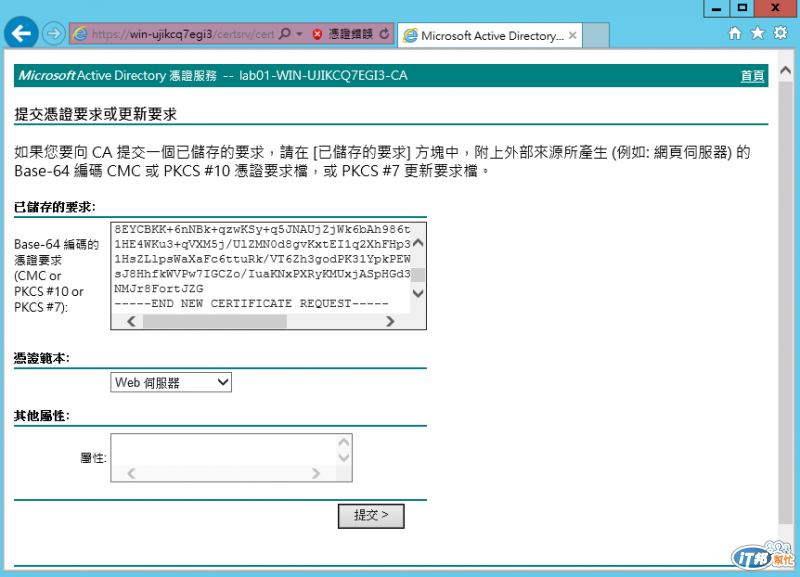Click the lab01-WIN-UJIKCQ7EGI3-CA banner text

[x=323, y=76]
